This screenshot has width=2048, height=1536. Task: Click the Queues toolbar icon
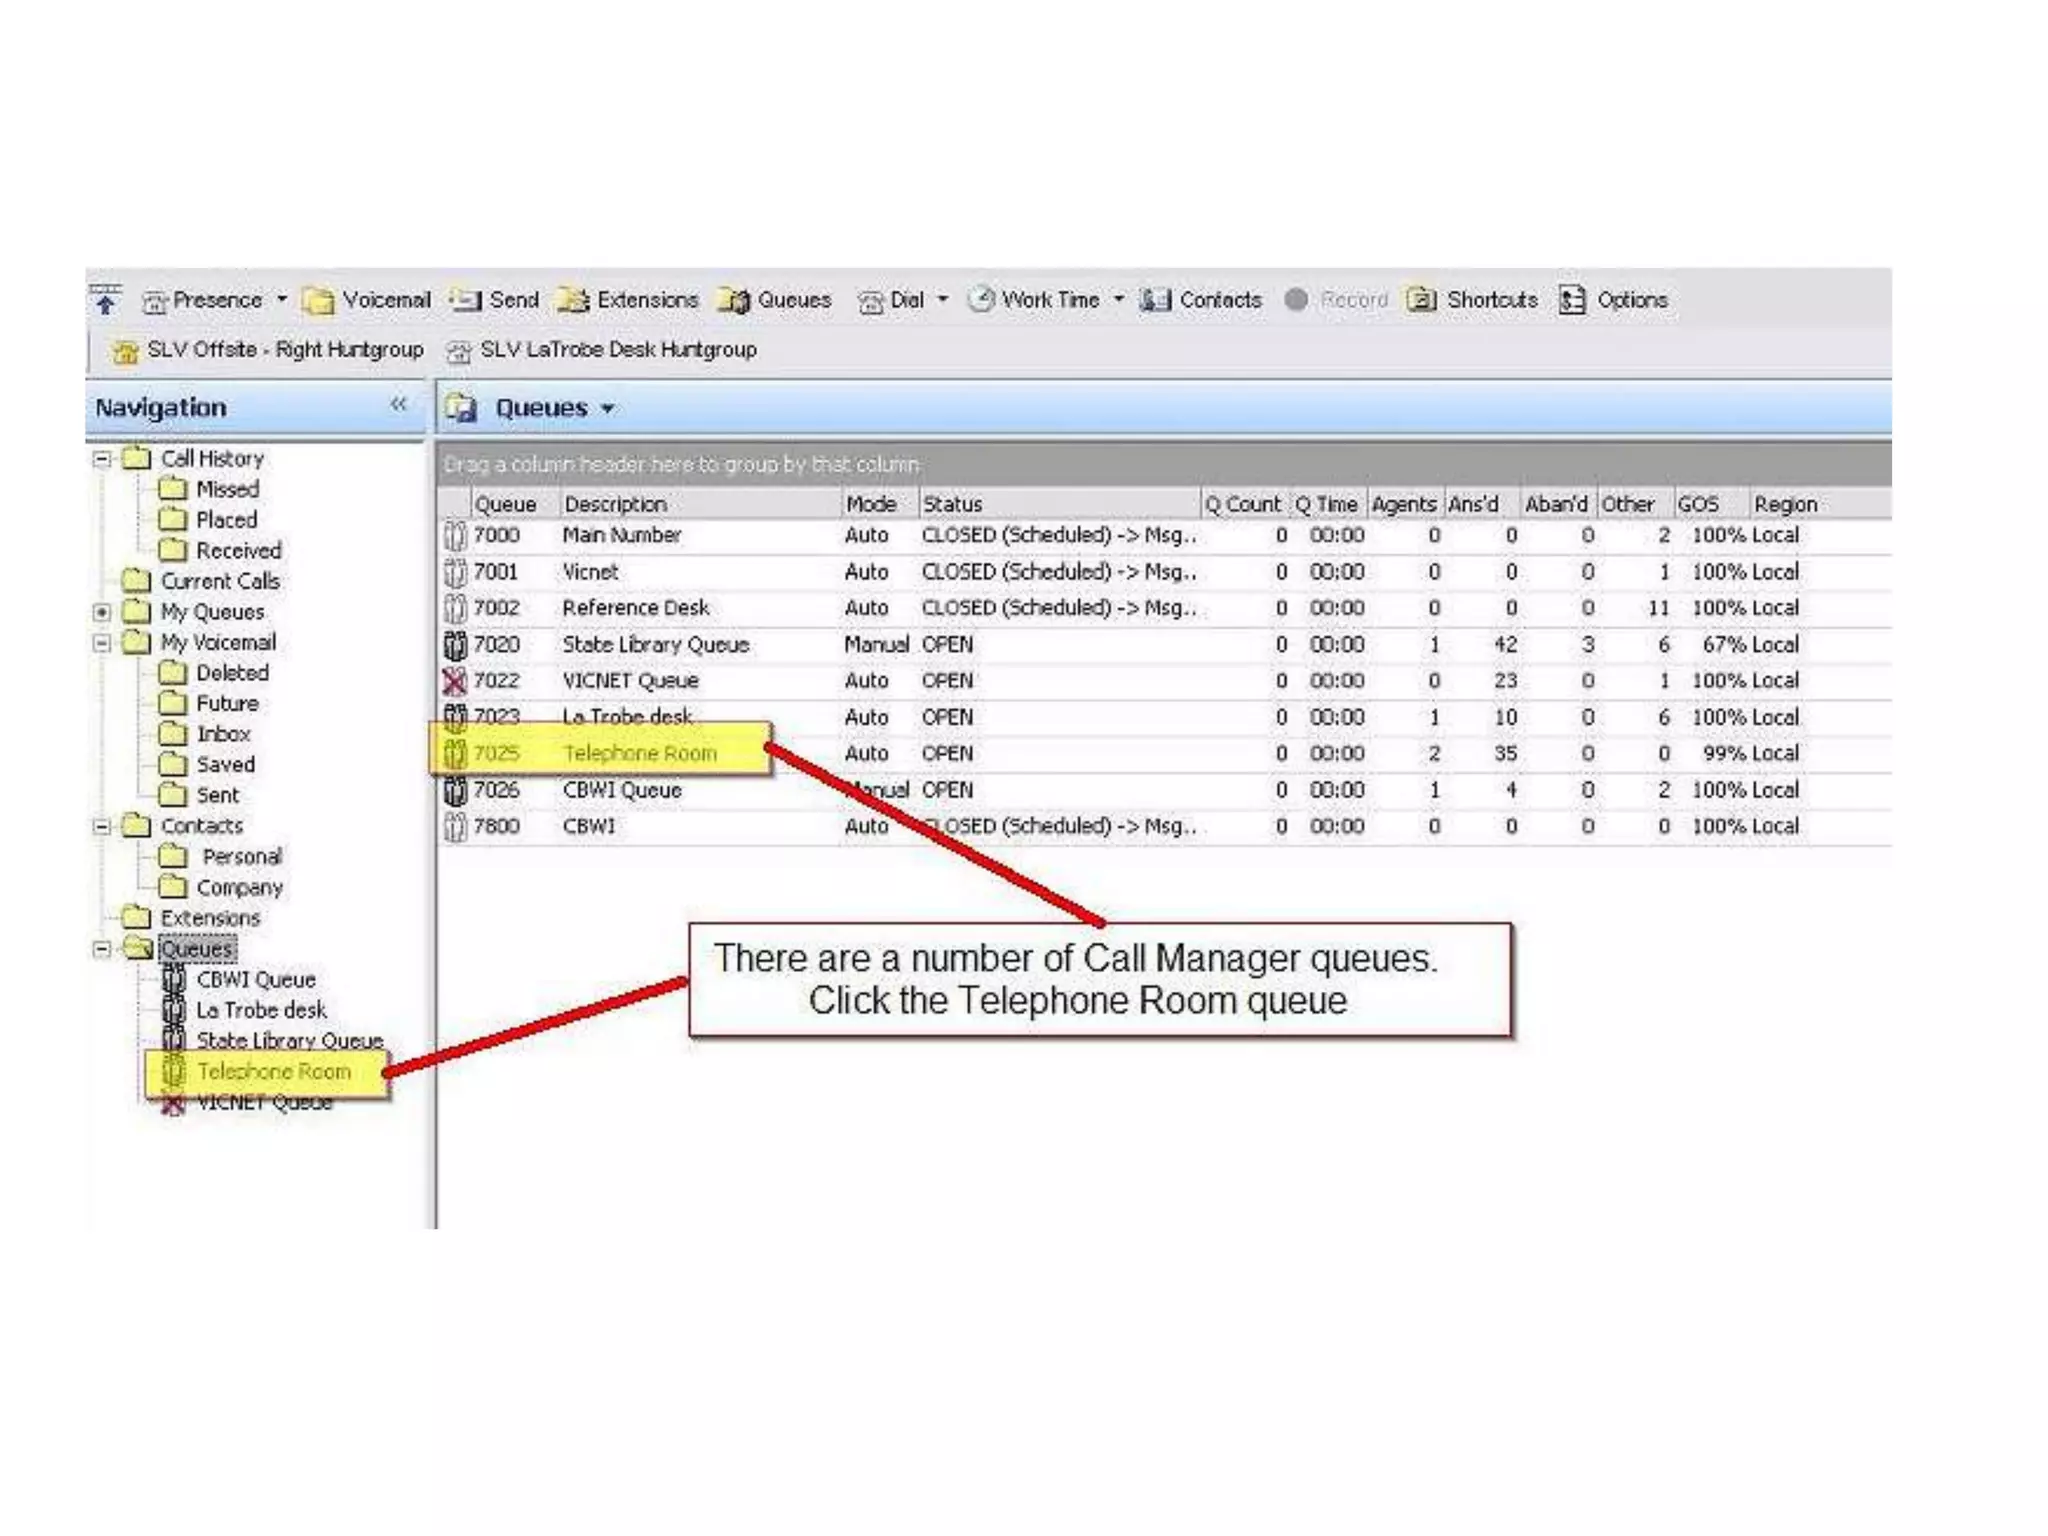[735, 300]
